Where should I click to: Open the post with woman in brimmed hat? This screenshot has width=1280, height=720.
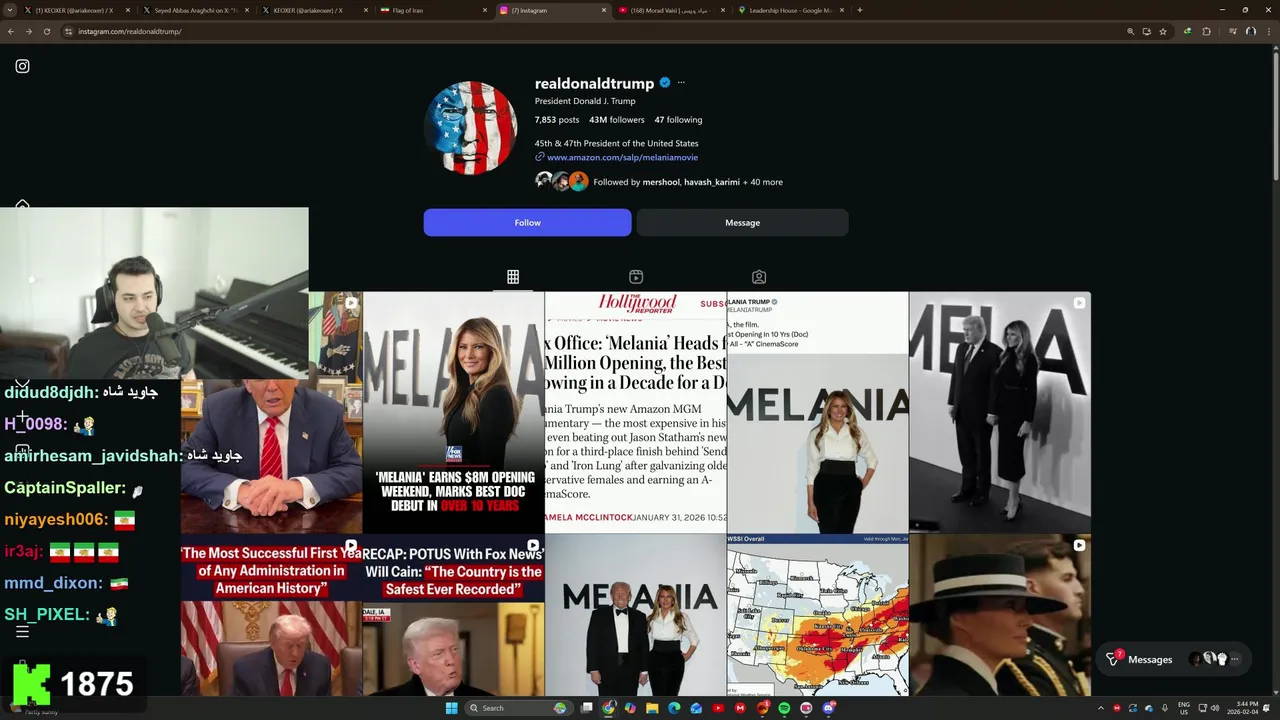pos(1000,615)
